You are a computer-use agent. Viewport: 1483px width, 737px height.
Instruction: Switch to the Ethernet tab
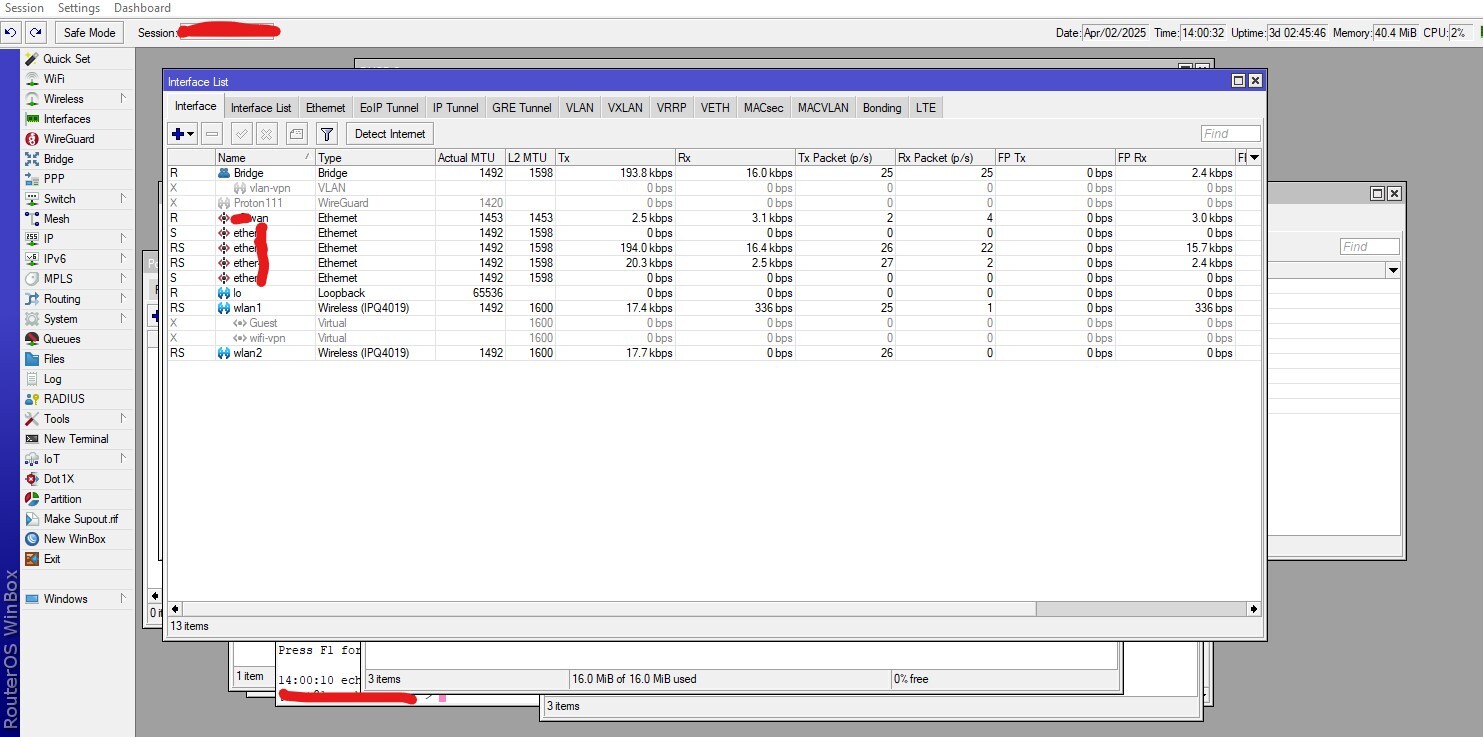326,108
